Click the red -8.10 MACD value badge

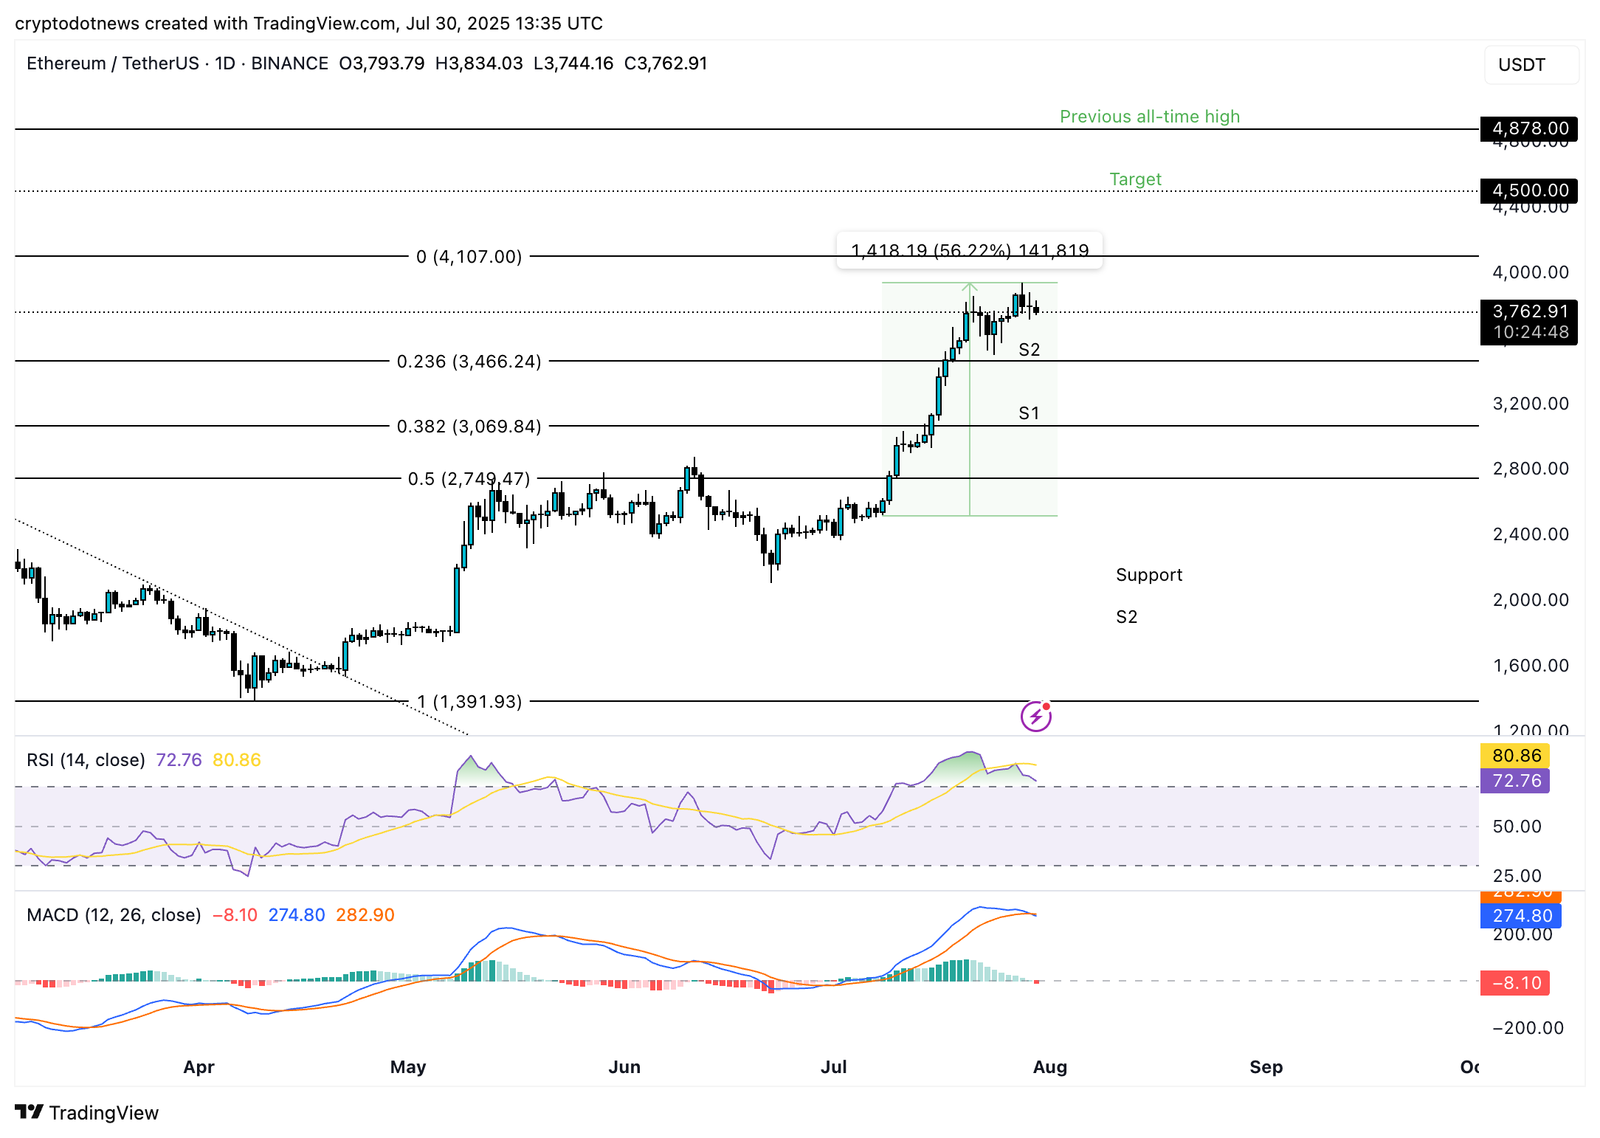pyautogui.click(x=1514, y=983)
